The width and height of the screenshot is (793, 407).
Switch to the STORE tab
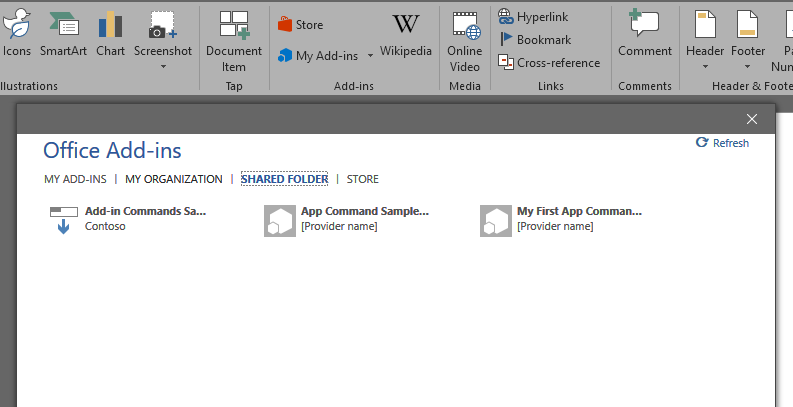point(363,179)
